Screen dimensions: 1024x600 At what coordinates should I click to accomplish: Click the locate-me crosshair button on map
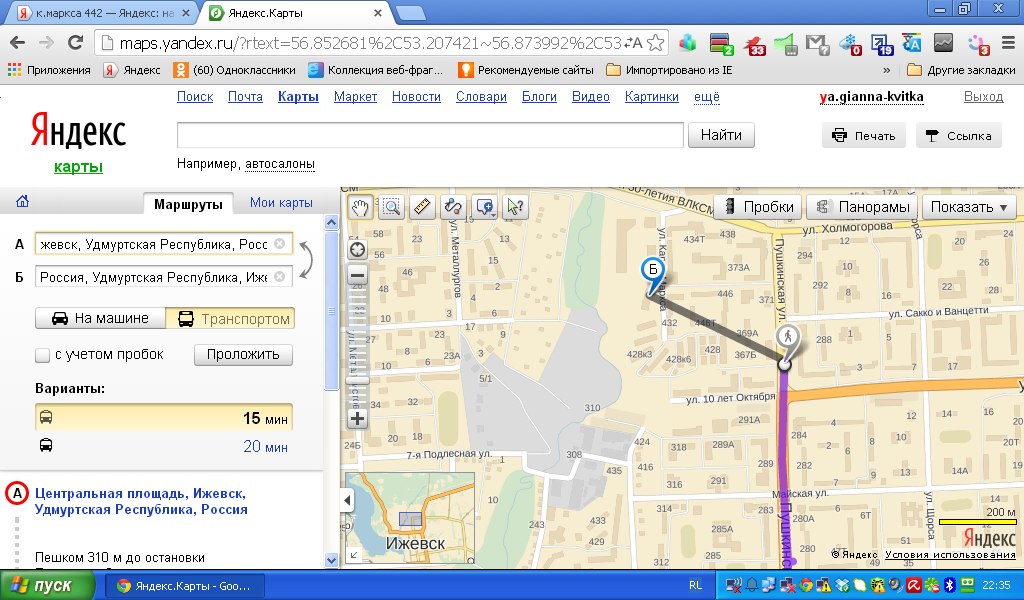357,249
